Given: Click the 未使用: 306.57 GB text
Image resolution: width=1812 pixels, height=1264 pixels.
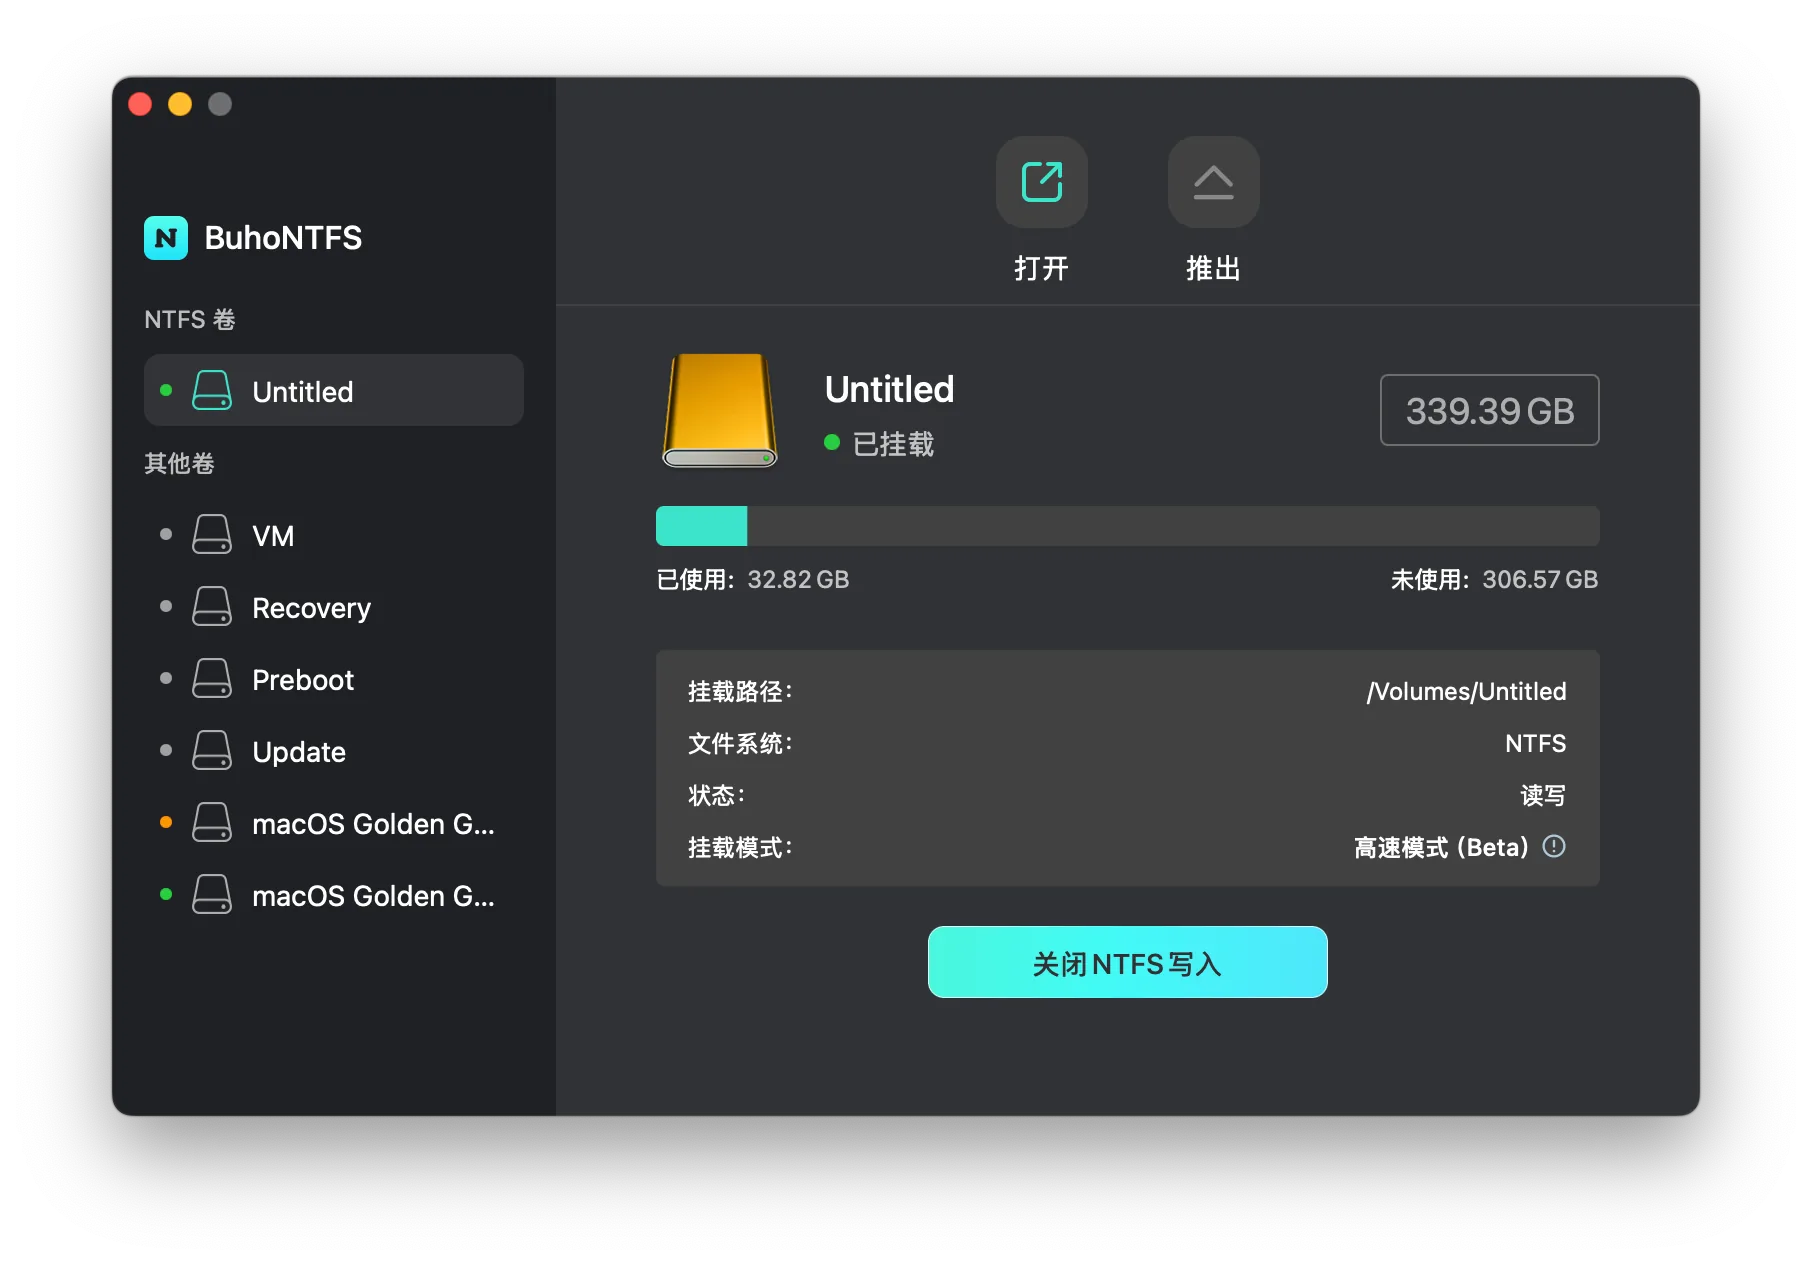Looking at the screenshot, I should (1494, 579).
